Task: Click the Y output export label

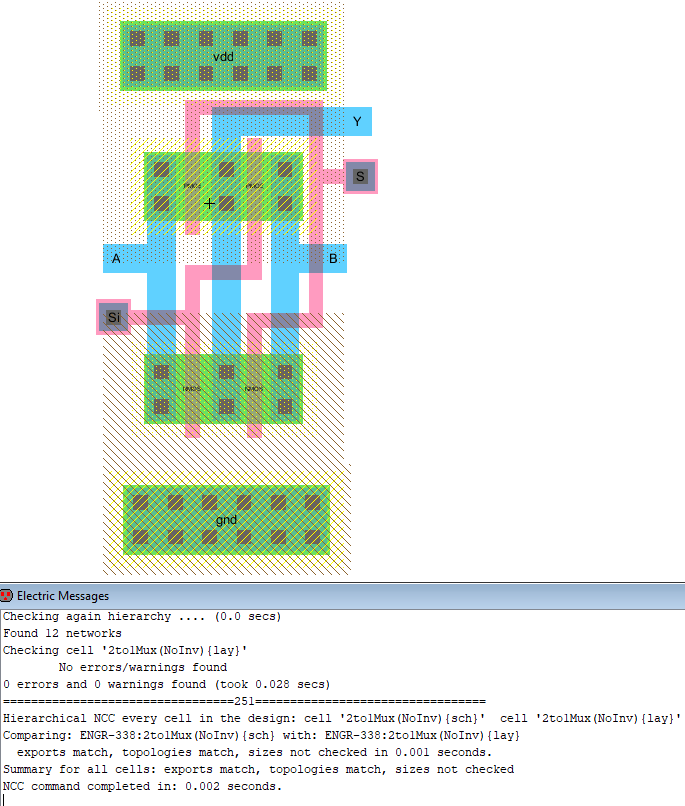Action: [357, 122]
